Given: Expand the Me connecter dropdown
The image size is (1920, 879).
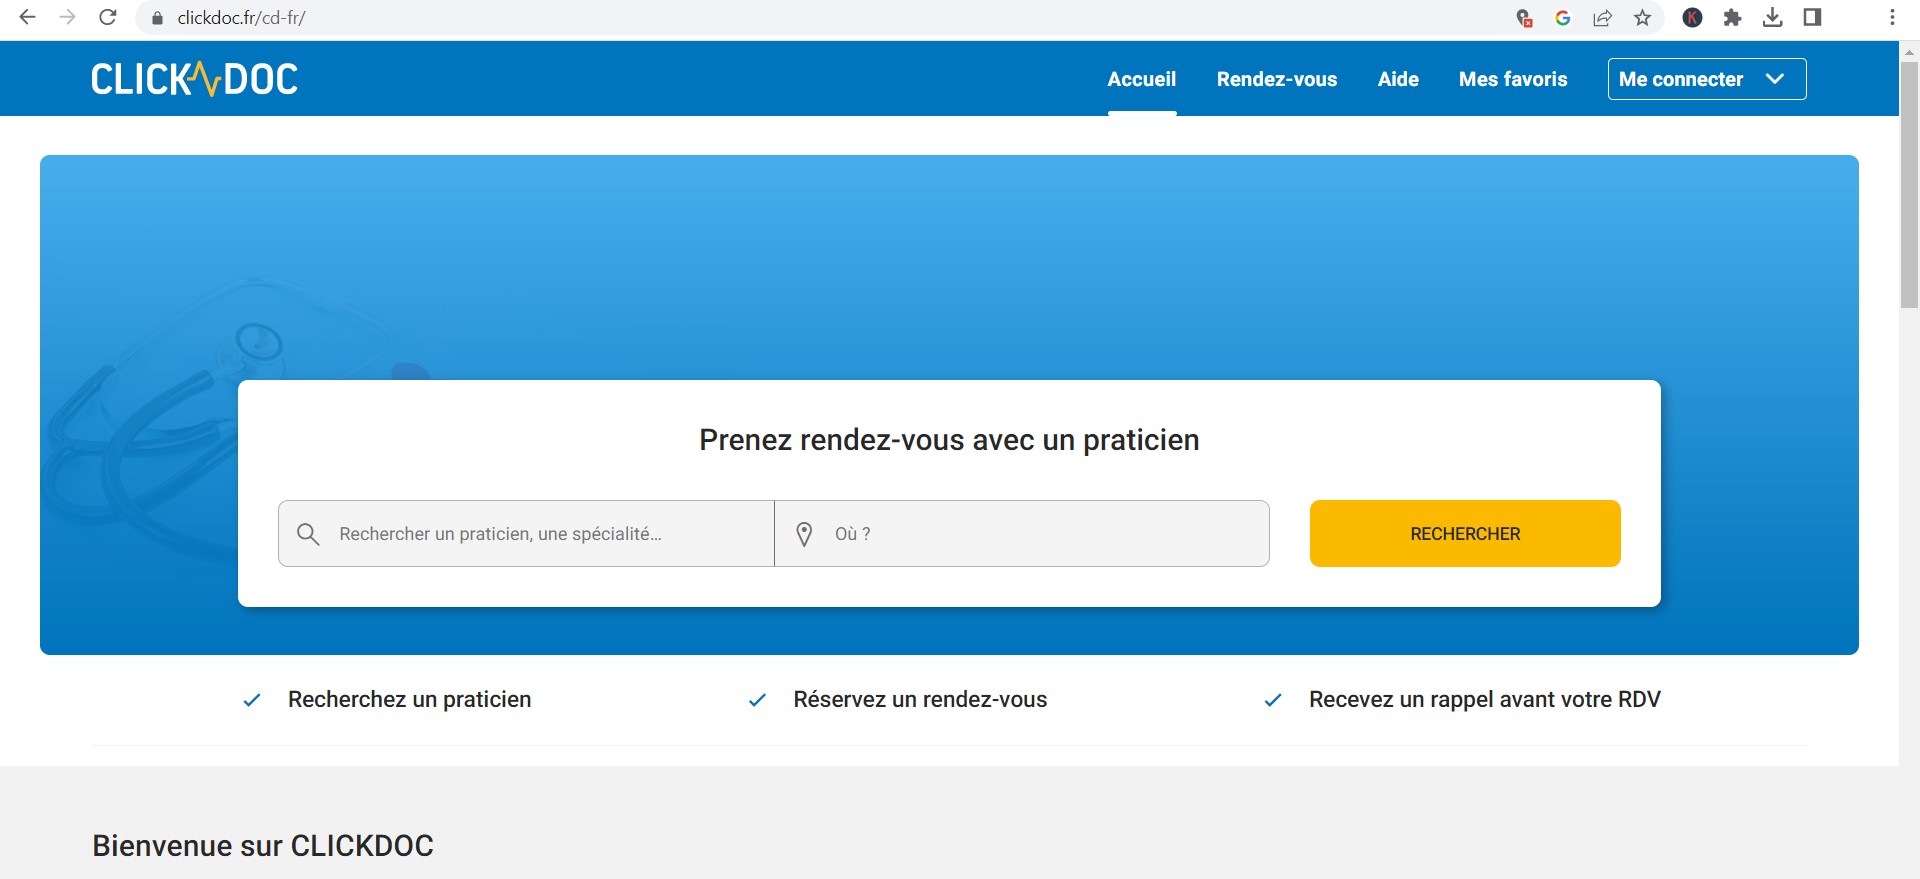Looking at the screenshot, I should click(x=1706, y=79).
